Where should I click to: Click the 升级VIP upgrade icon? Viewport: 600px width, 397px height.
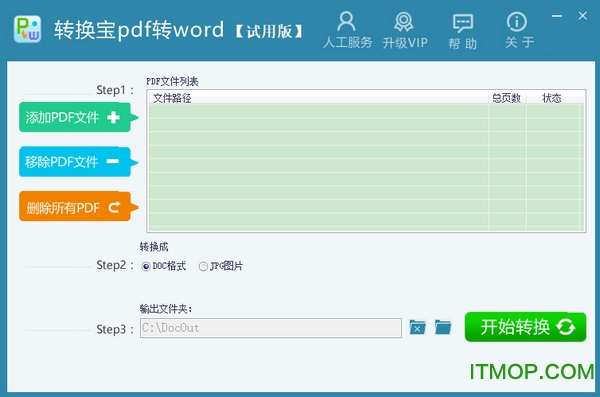(x=405, y=30)
